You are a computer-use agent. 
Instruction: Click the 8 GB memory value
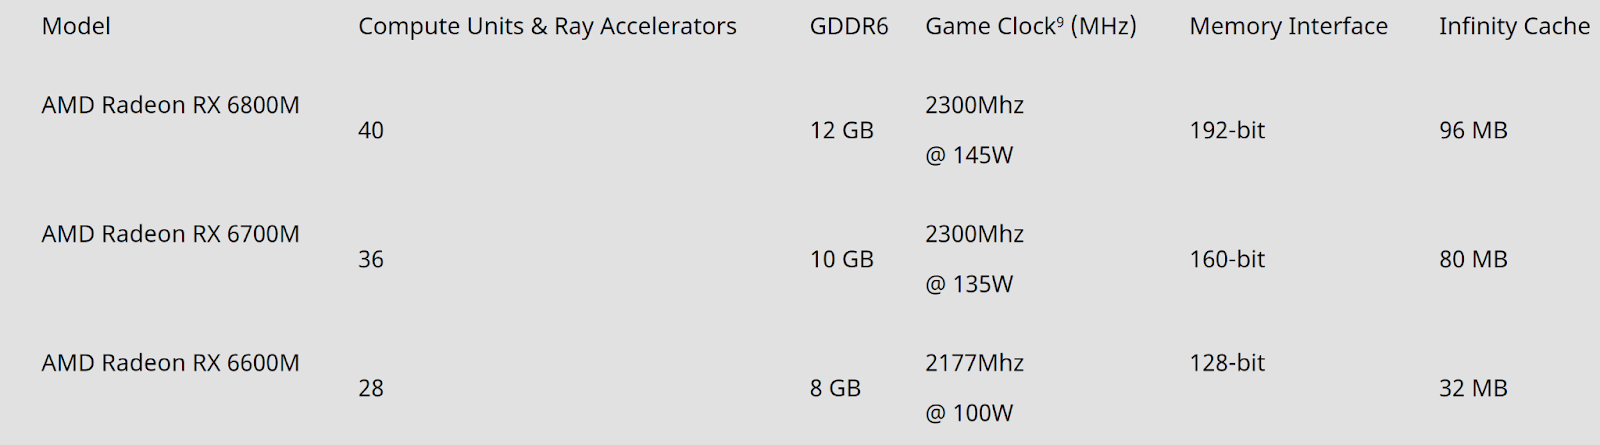pyautogui.click(x=835, y=388)
